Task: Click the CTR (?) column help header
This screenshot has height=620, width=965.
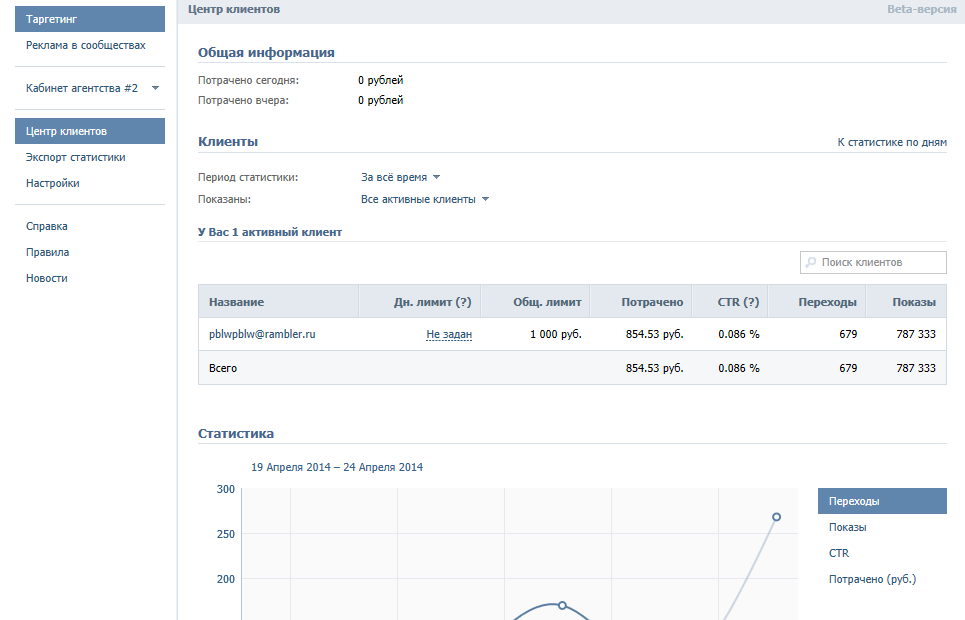Action: tap(739, 302)
